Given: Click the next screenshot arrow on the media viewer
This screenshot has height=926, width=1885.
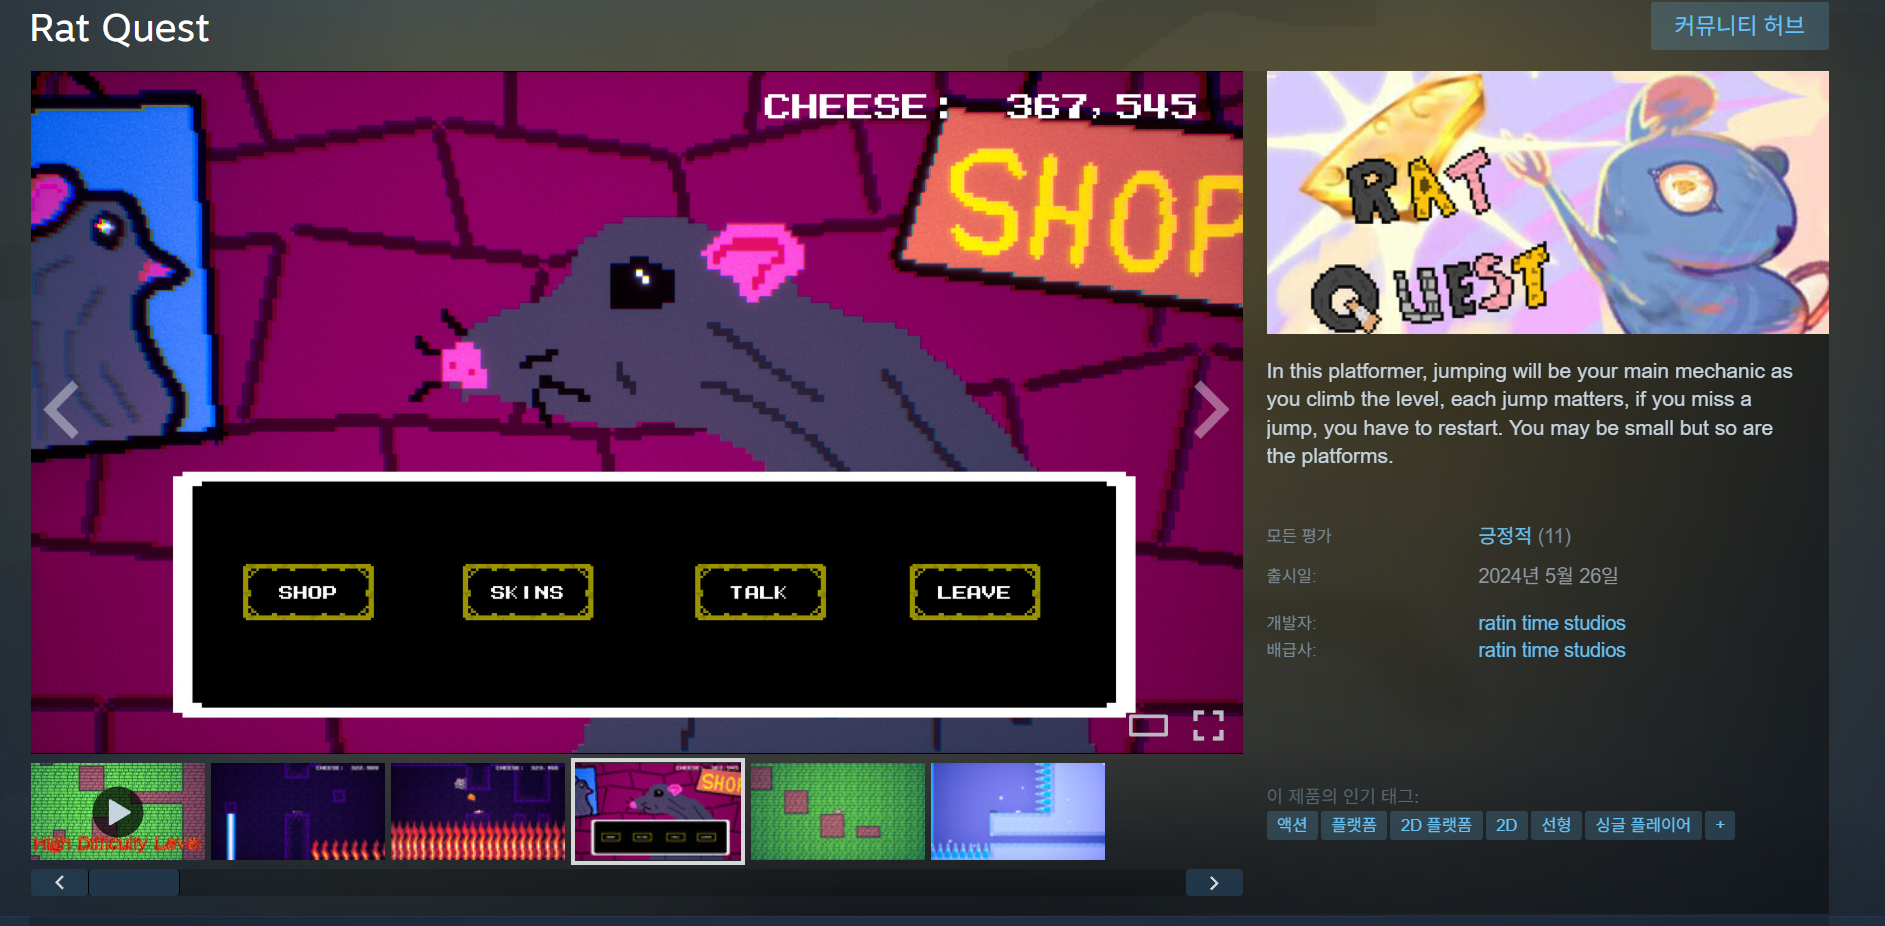Looking at the screenshot, I should (1210, 410).
